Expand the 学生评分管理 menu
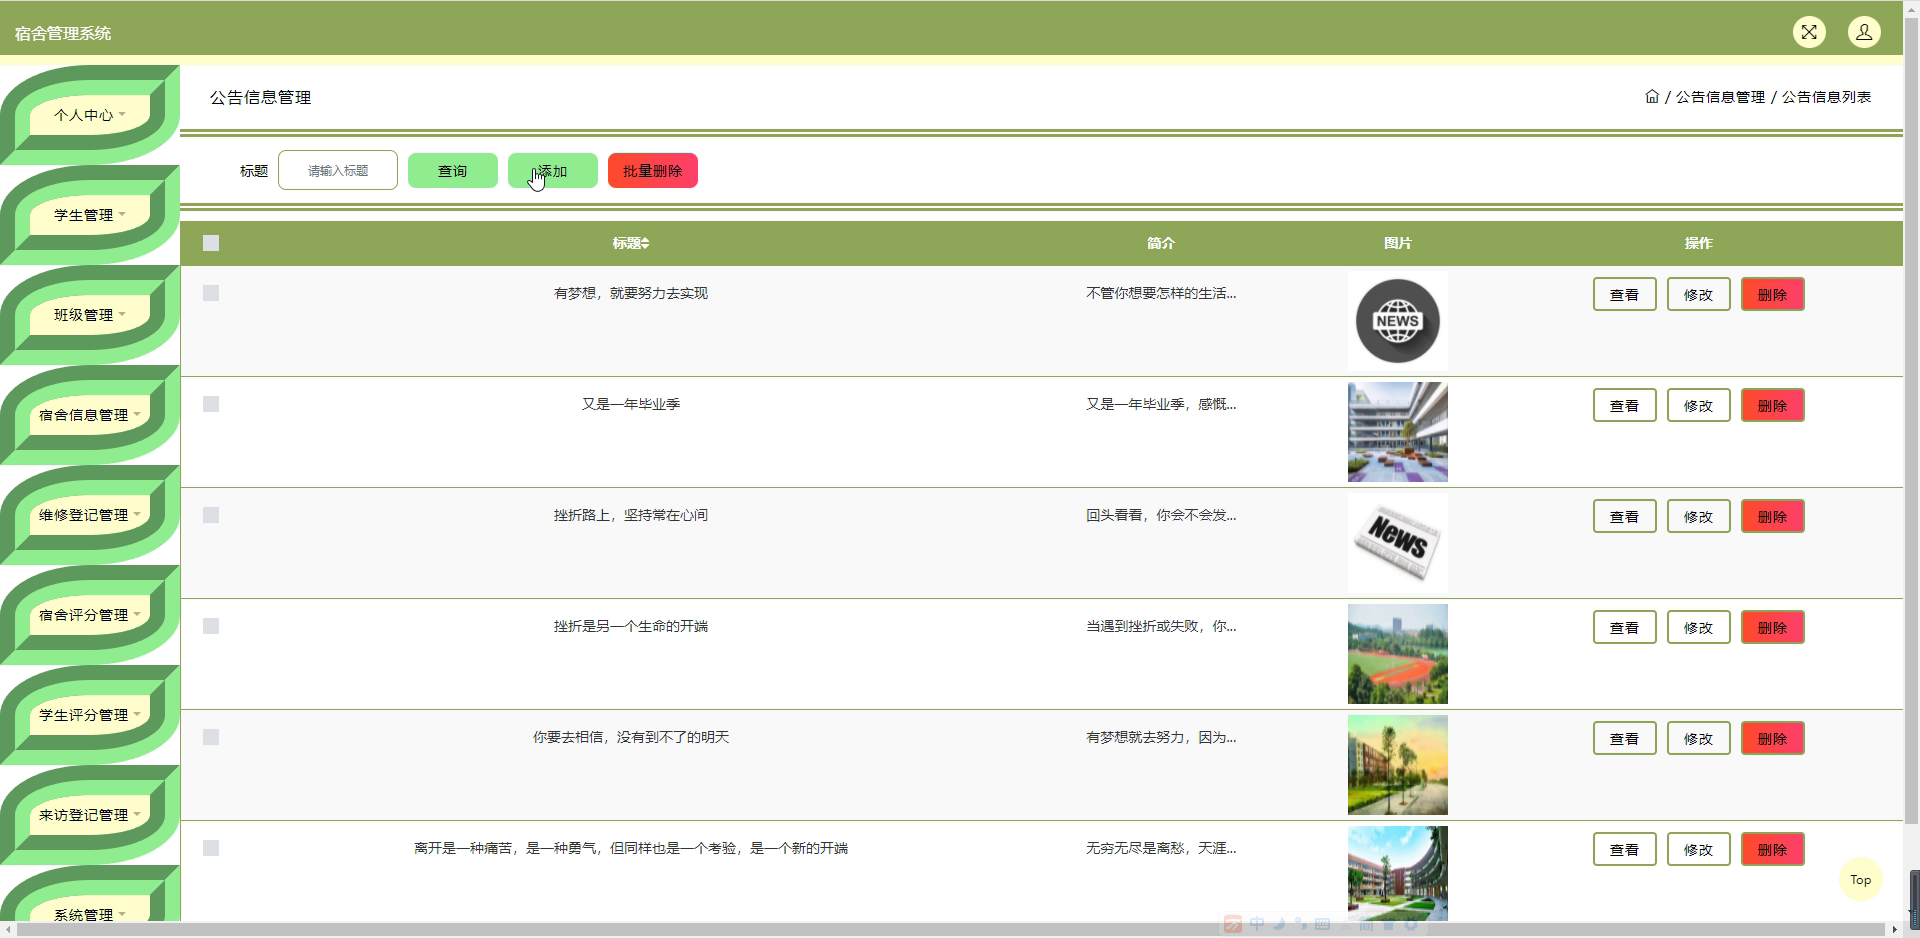1920x938 pixels. 89,715
